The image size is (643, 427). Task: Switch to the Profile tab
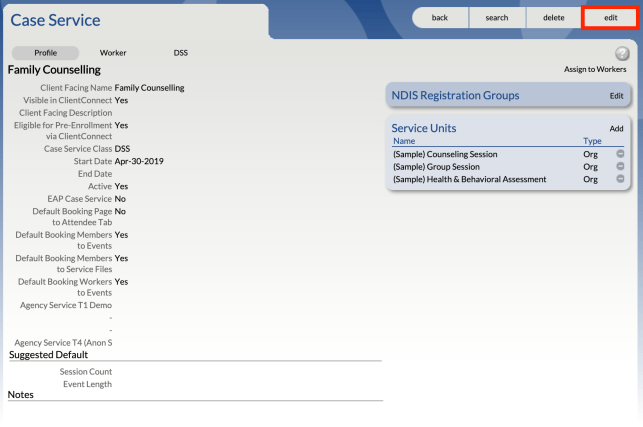[46, 53]
